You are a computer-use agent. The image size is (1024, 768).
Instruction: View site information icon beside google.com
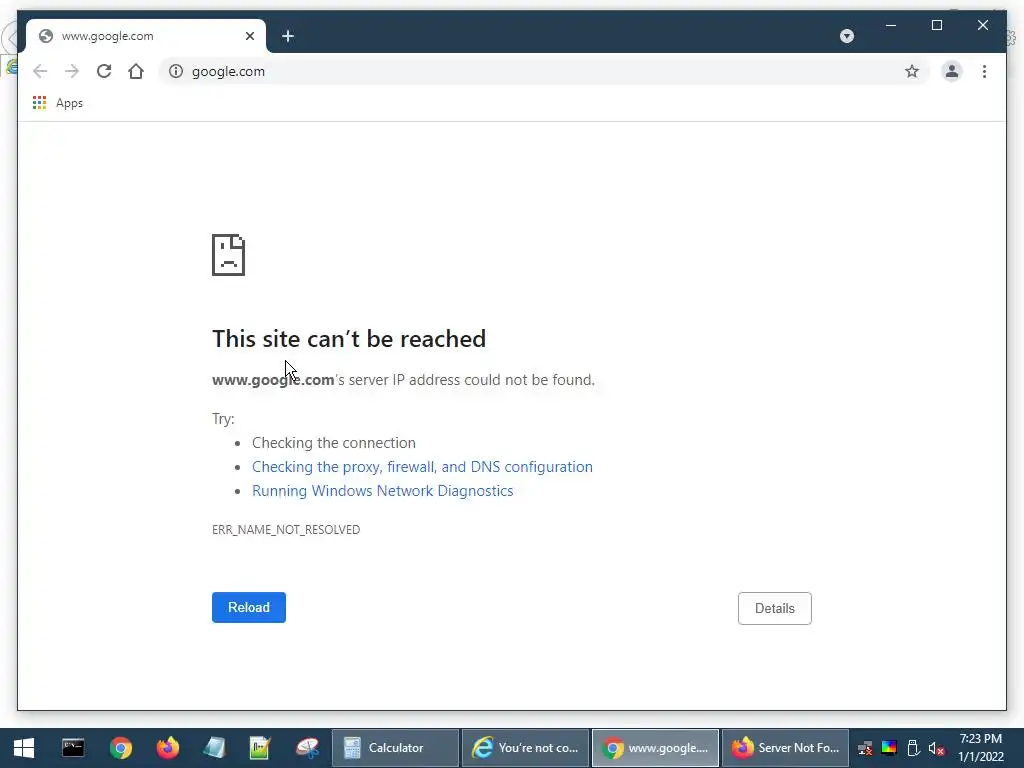tap(176, 71)
